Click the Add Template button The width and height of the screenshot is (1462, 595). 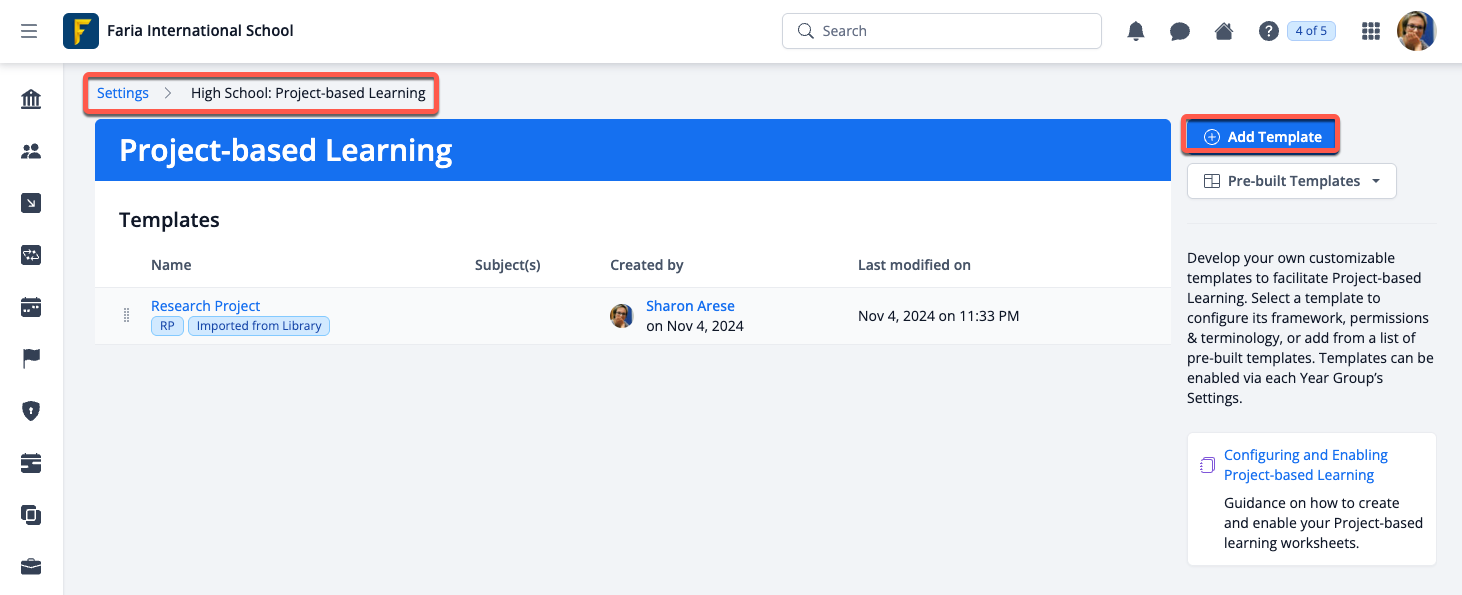click(x=1262, y=137)
